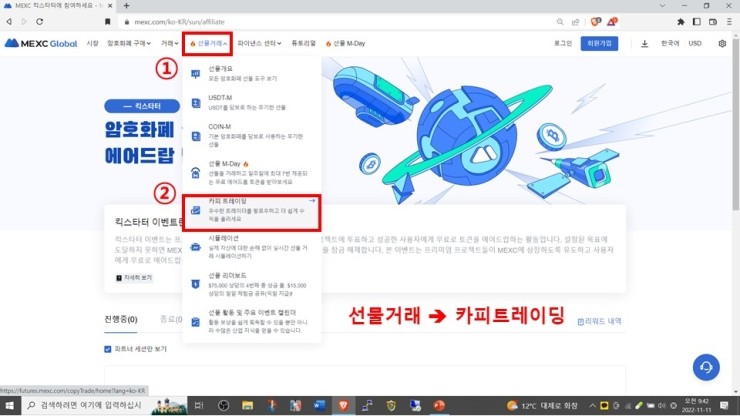Click the browser back arrow
The image size is (740, 416).
[x=9, y=22]
